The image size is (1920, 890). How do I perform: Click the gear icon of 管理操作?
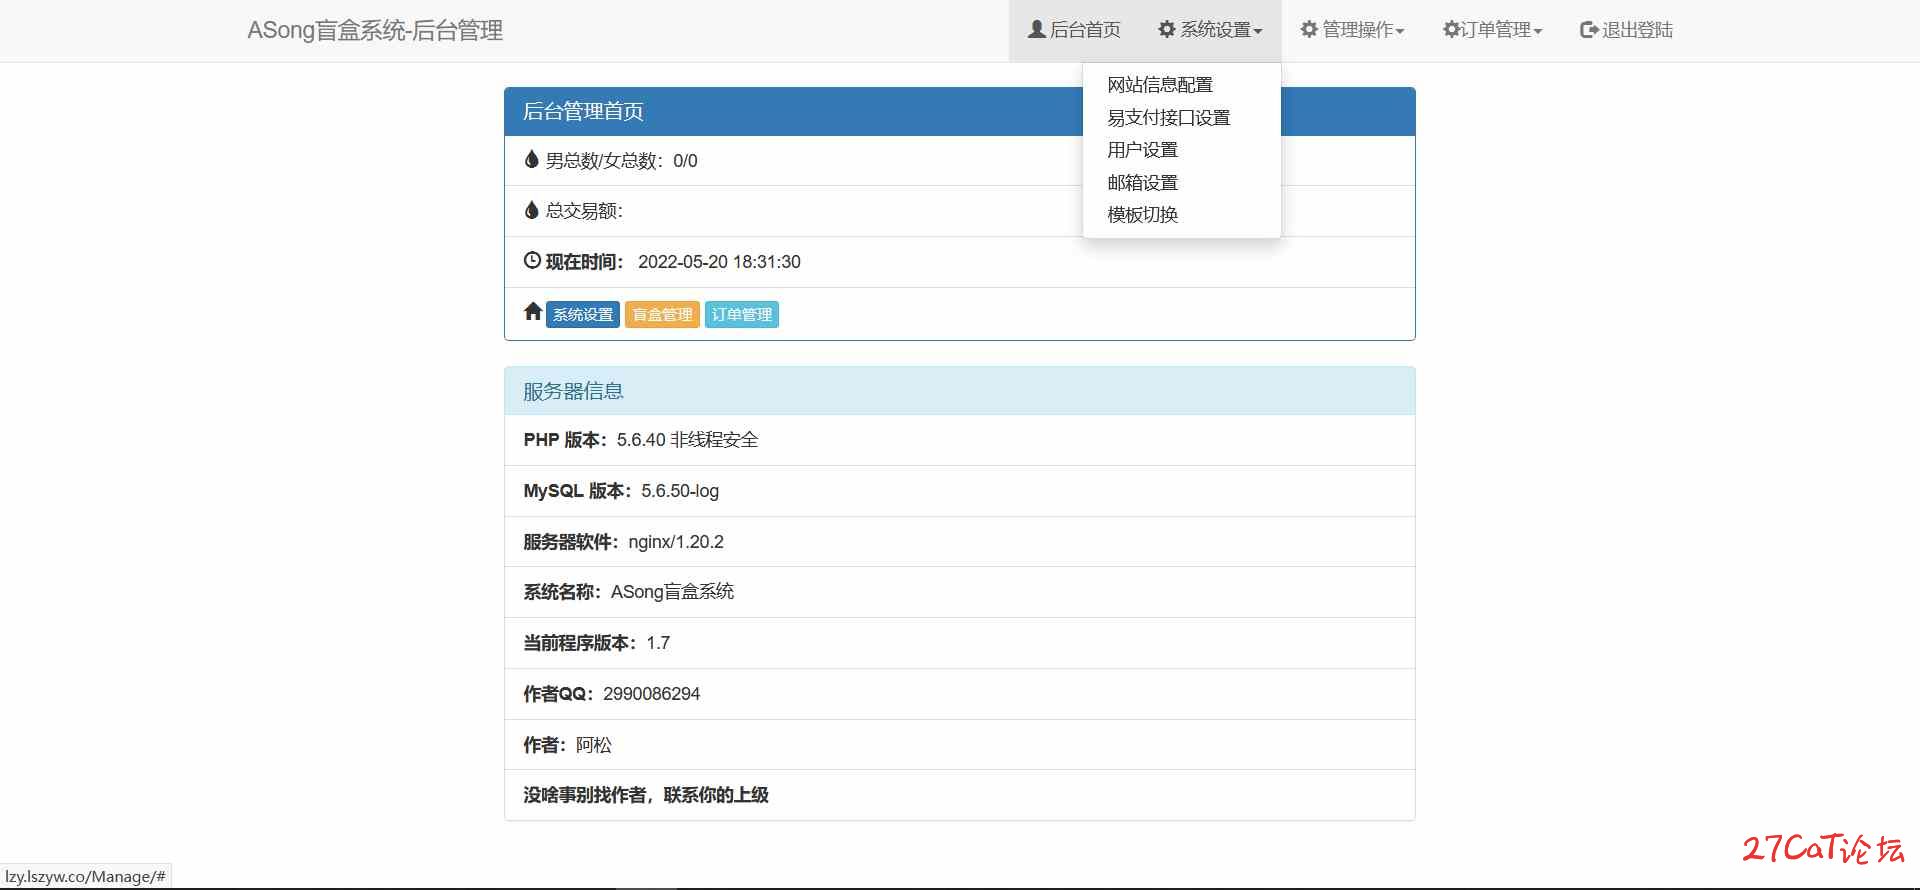coord(1309,29)
